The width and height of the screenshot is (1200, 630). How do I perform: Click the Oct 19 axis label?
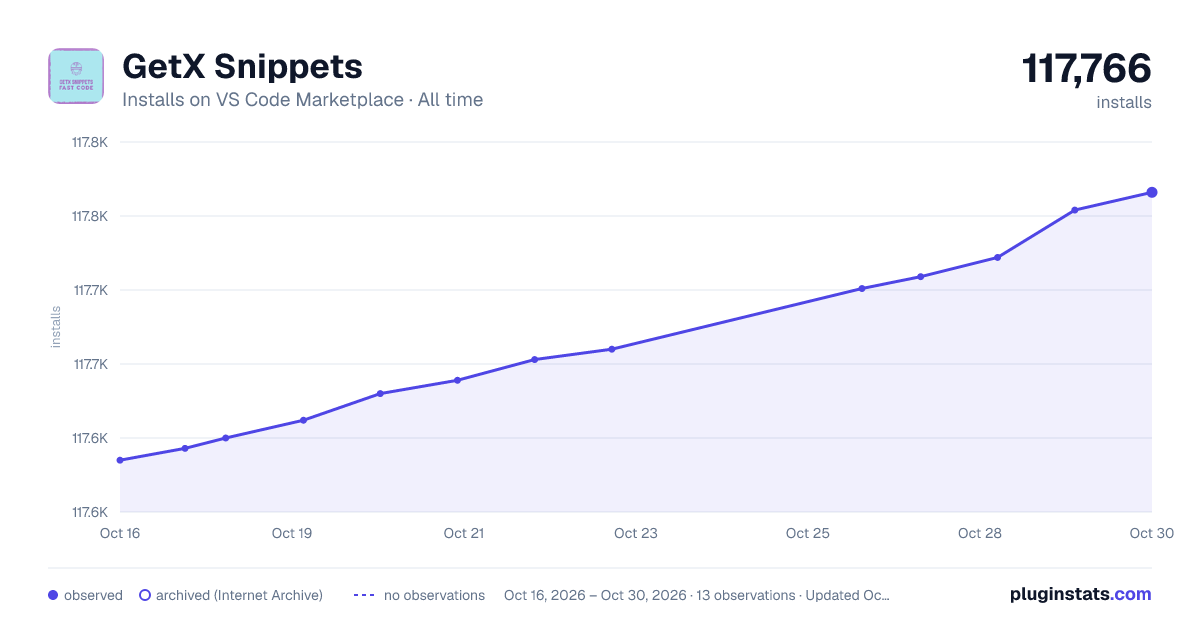click(292, 533)
